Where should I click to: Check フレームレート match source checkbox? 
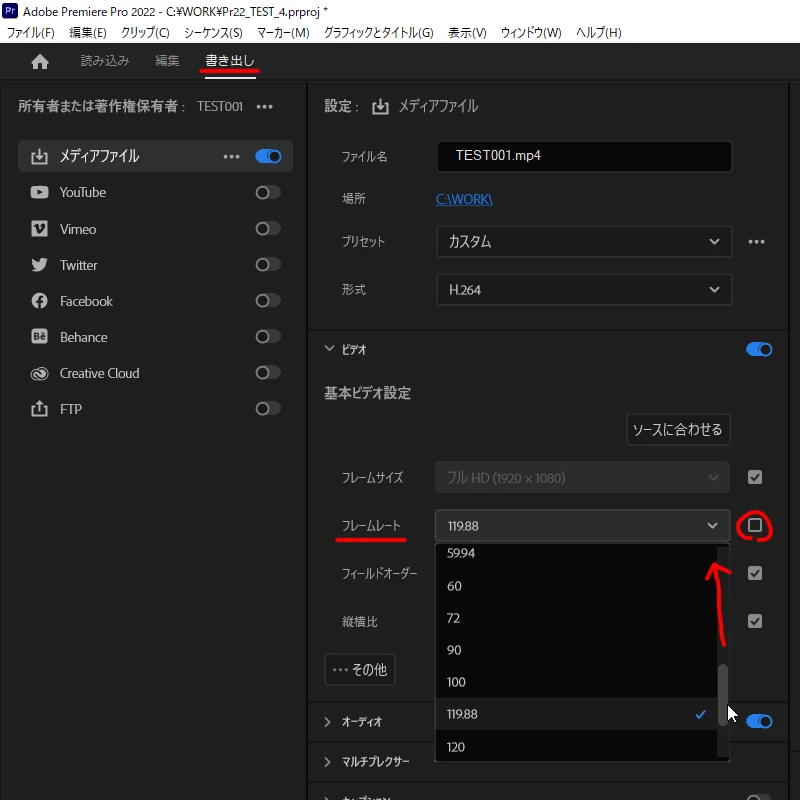click(x=755, y=525)
